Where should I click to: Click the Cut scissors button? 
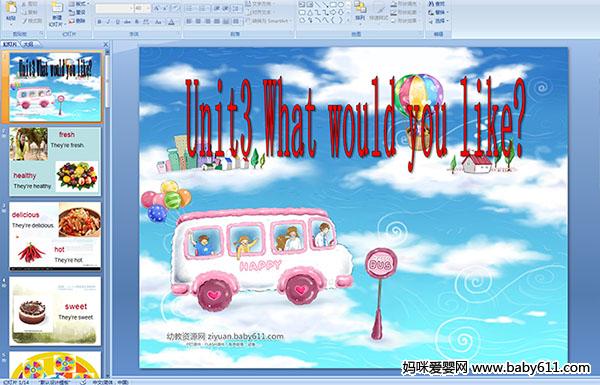pos(30,4)
